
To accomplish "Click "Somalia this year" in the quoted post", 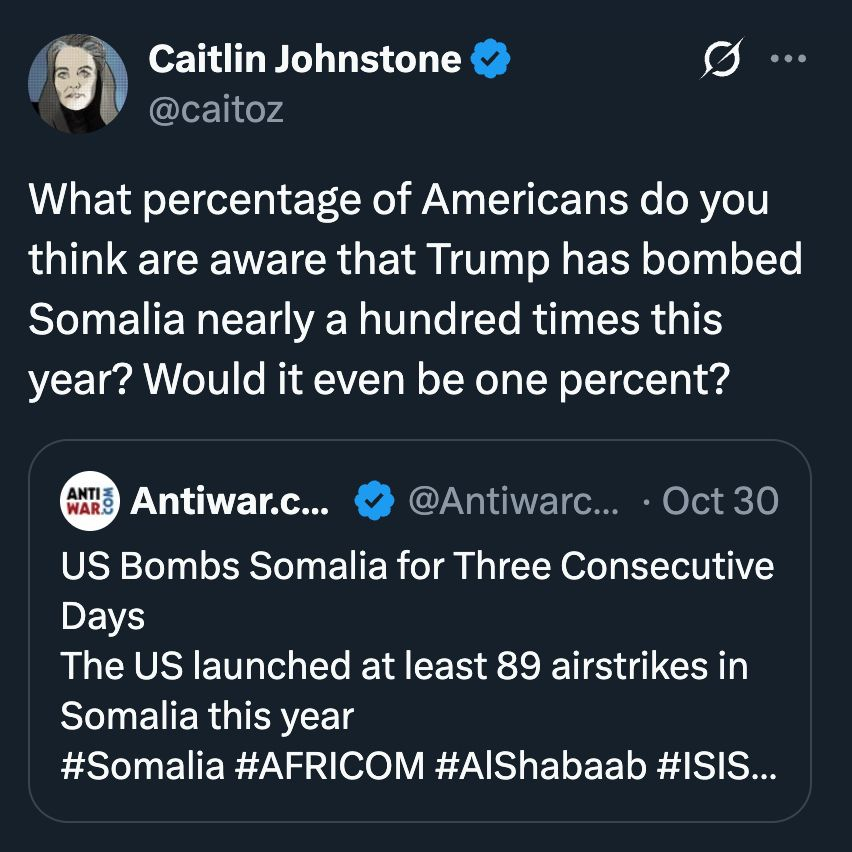I will (207, 716).
